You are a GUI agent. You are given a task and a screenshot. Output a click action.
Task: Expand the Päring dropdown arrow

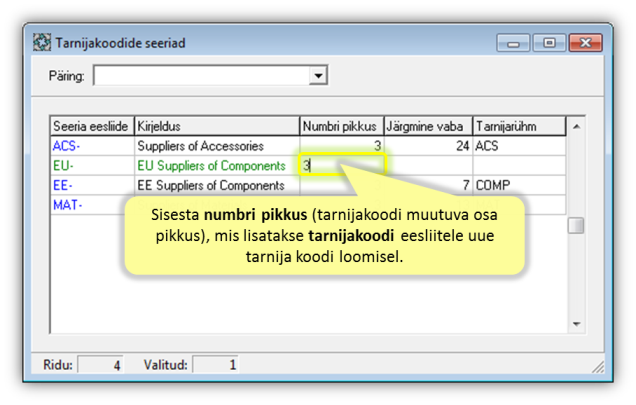coord(318,76)
